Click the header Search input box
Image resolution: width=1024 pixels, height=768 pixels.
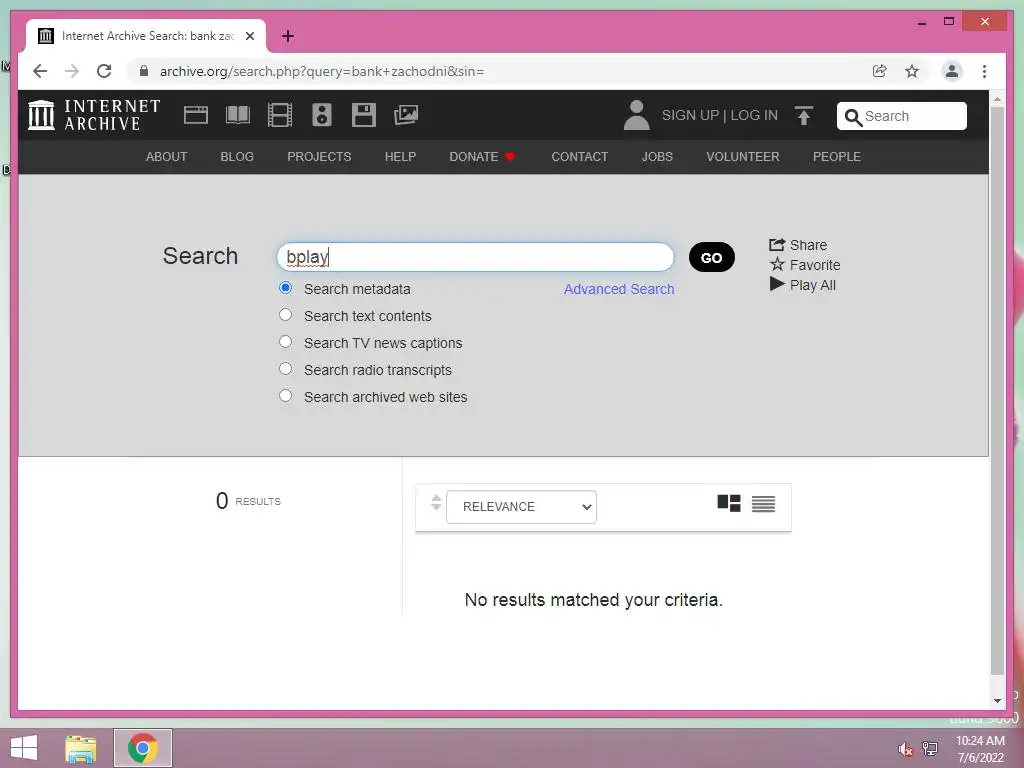[x=902, y=116]
